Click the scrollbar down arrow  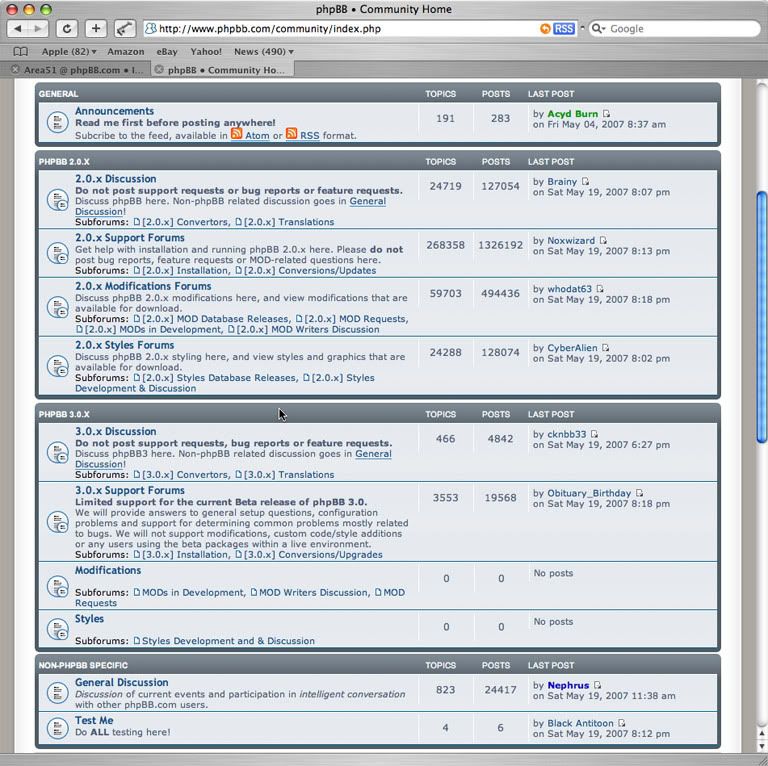coord(762,745)
